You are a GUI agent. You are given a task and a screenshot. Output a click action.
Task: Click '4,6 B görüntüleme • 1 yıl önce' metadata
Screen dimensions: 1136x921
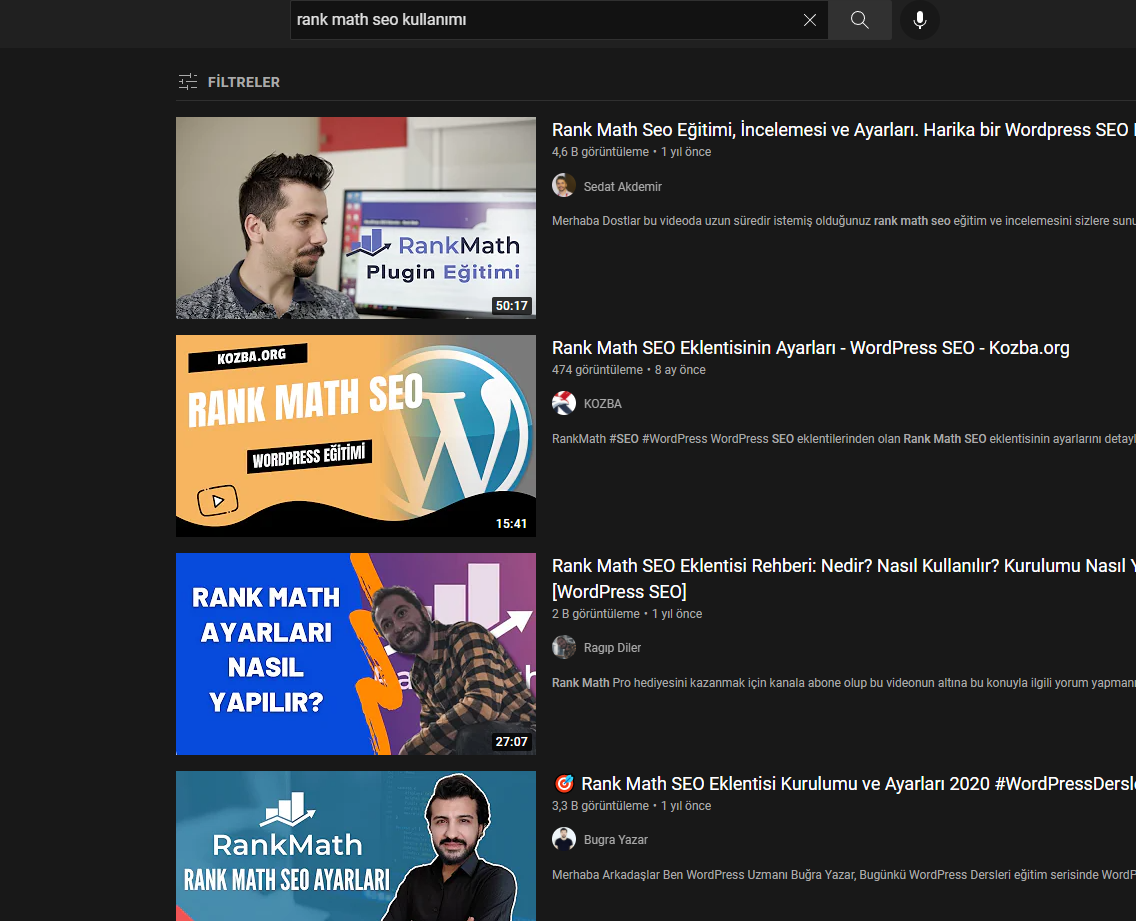tap(632, 152)
